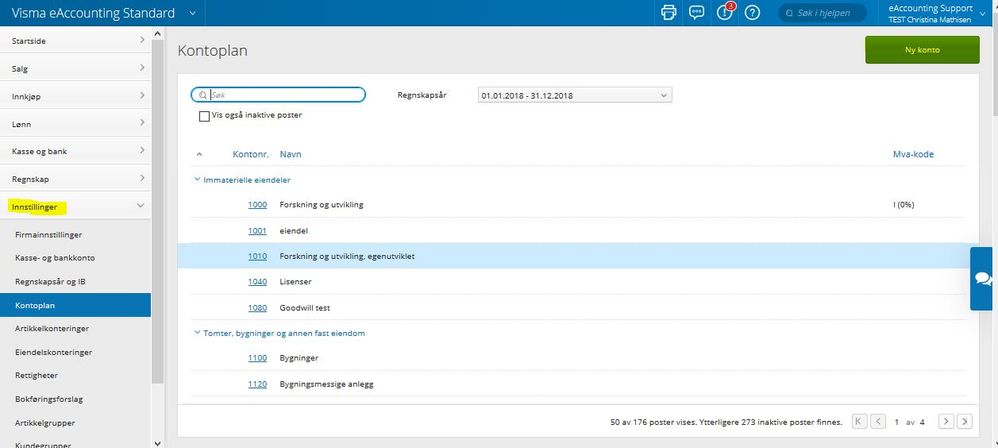Open the floating chat bubble at right edge
This screenshot has width=998, height=448.
(x=984, y=279)
